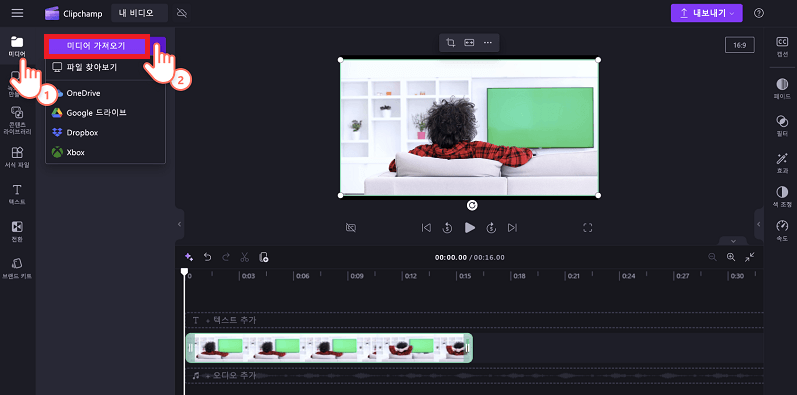797x395 pixels.
Task: Click the 00:00.00 / 00:16.00 timecode
Action: [x=470, y=257]
